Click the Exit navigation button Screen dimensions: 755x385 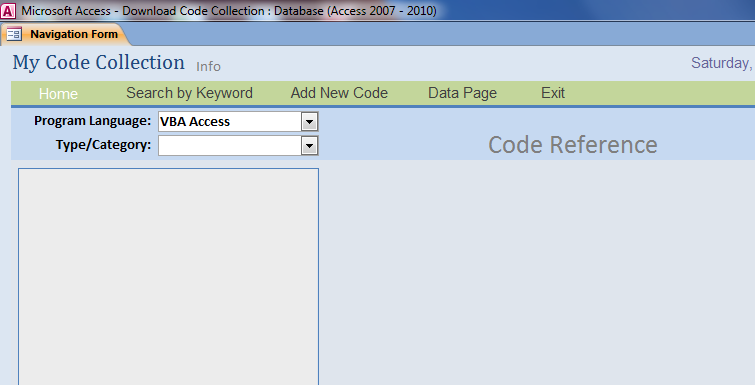tap(553, 93)
